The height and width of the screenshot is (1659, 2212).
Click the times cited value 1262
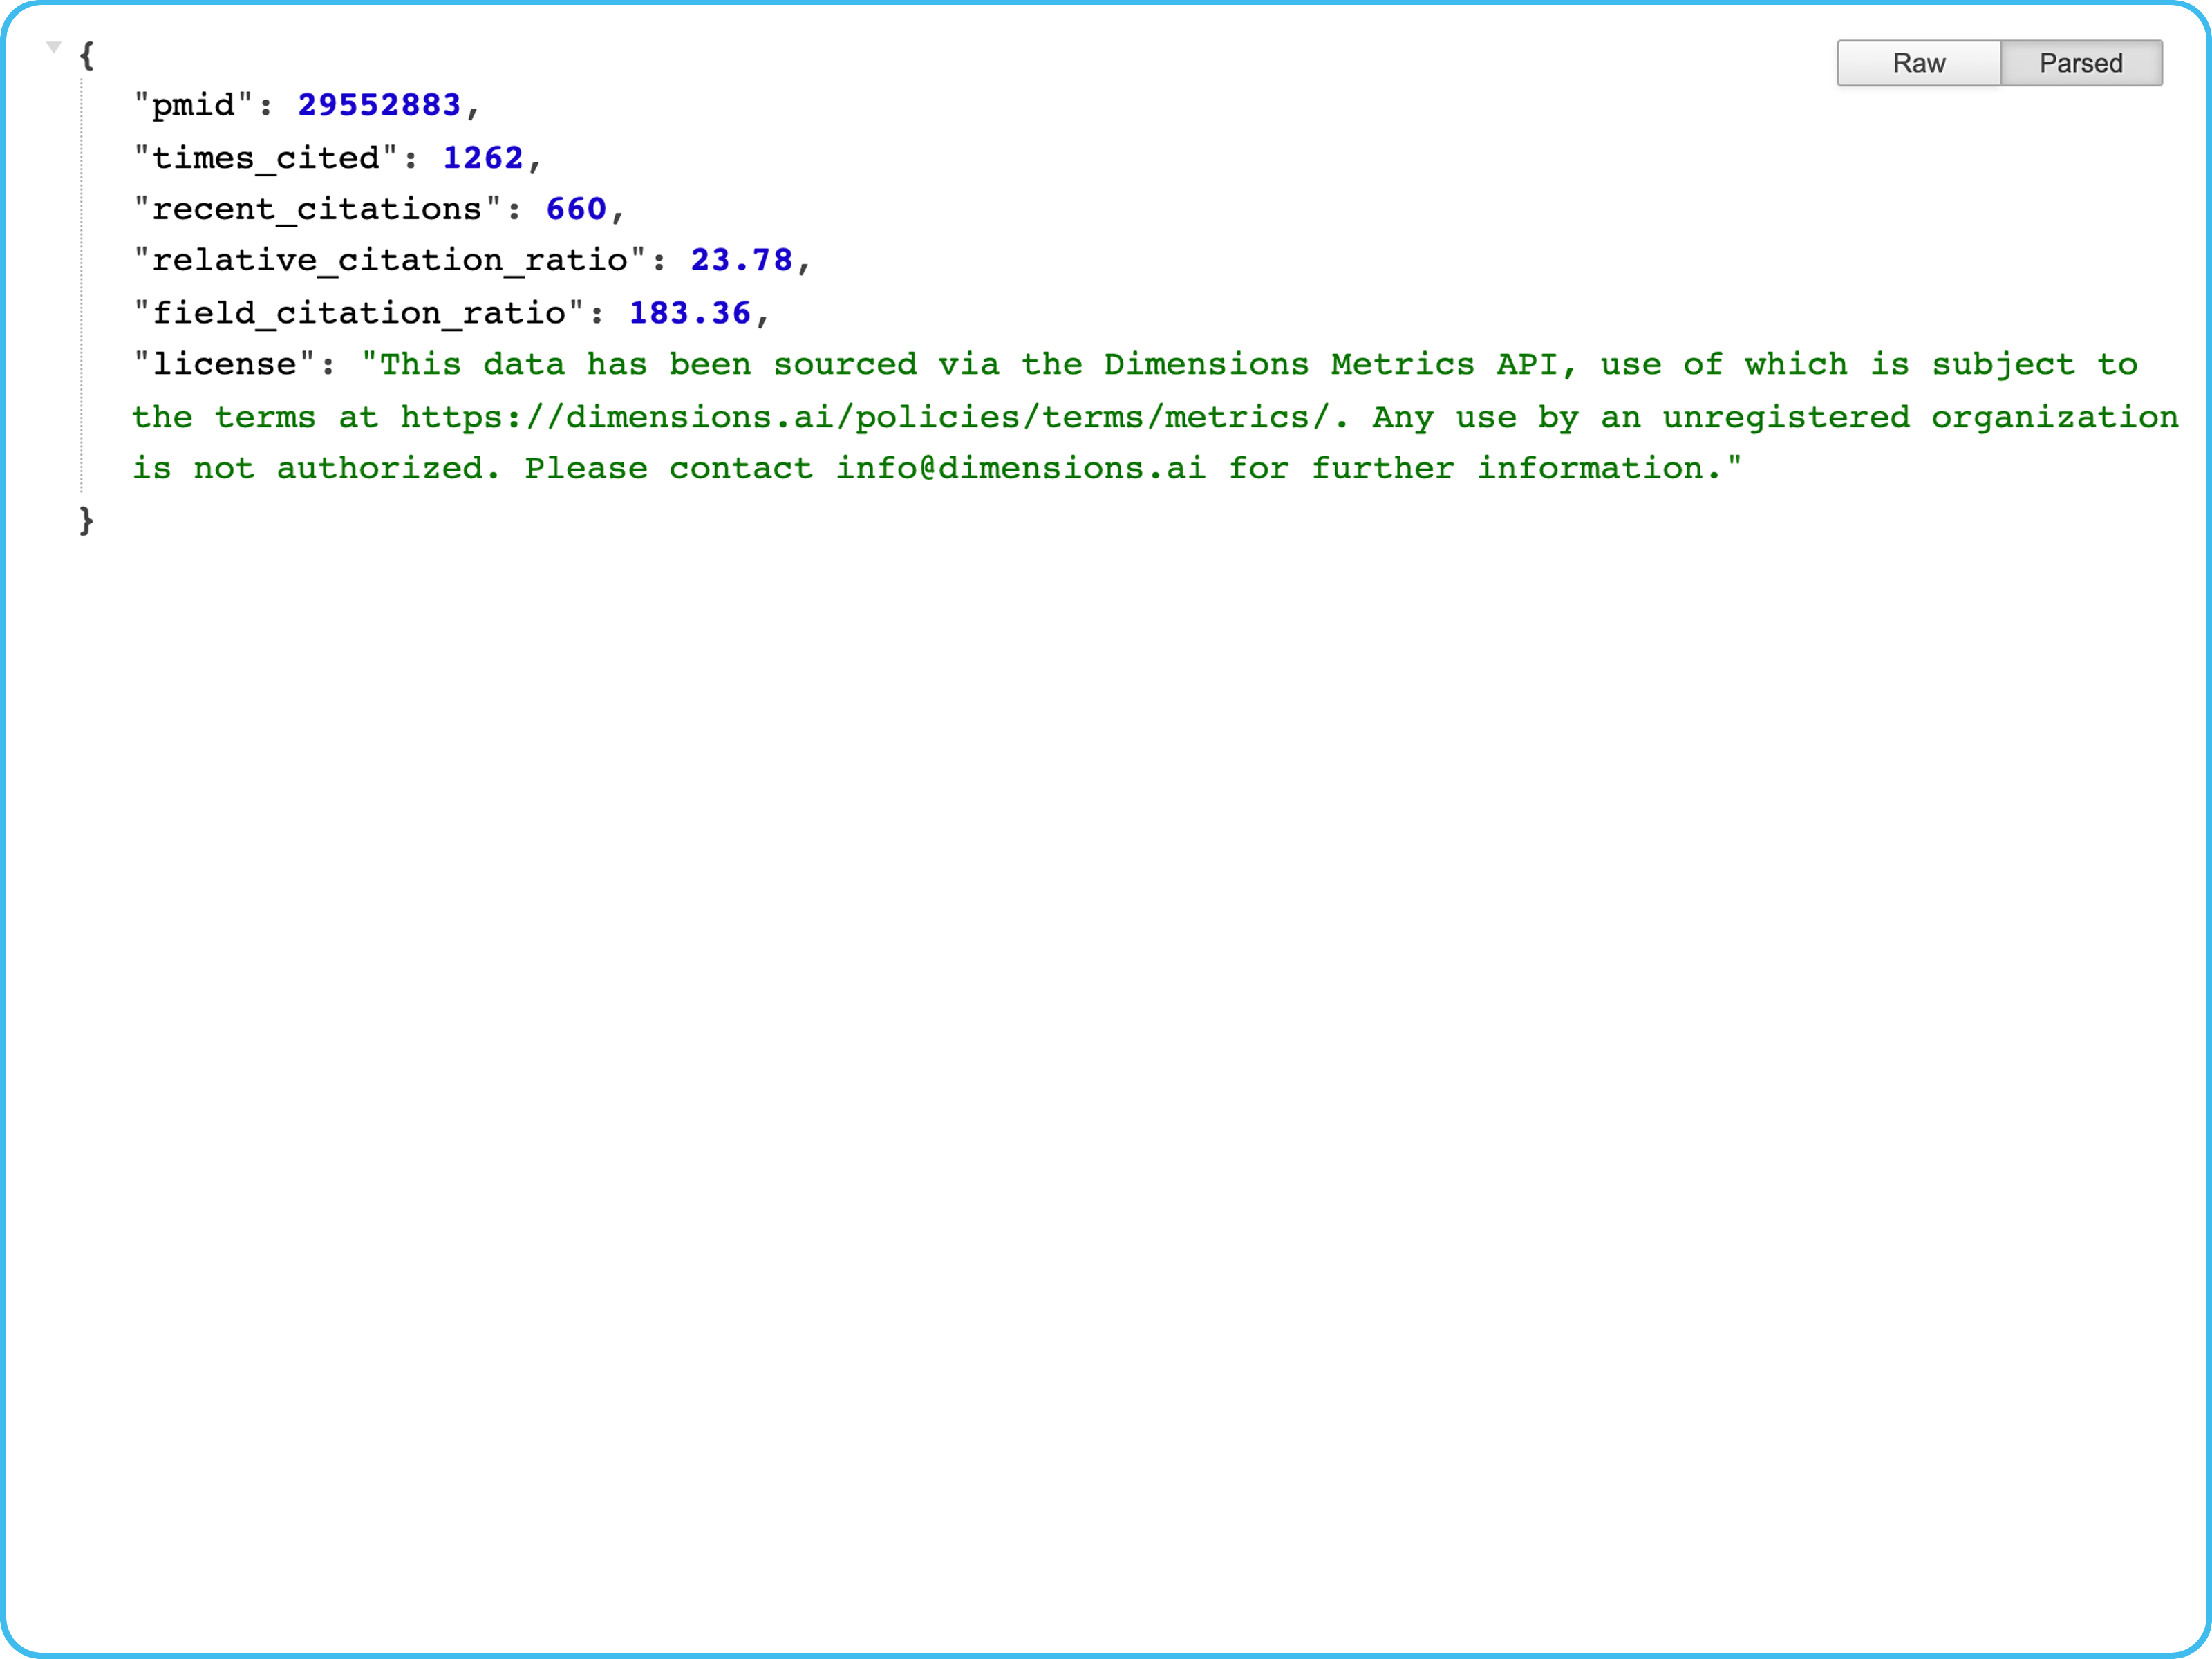point(483,158)
